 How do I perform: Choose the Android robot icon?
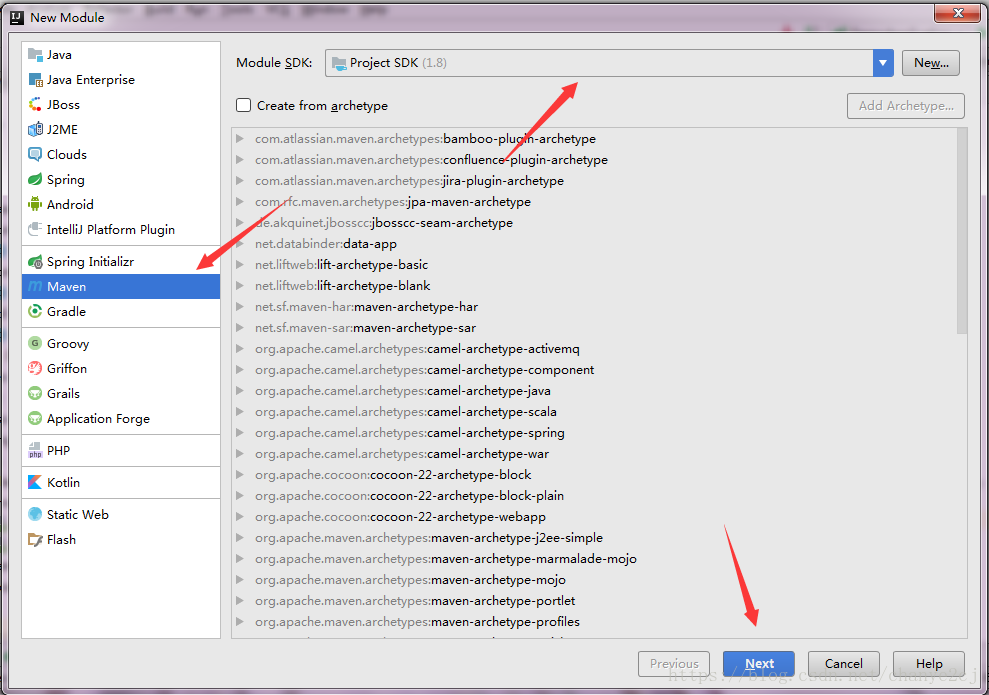pos(35,204)
